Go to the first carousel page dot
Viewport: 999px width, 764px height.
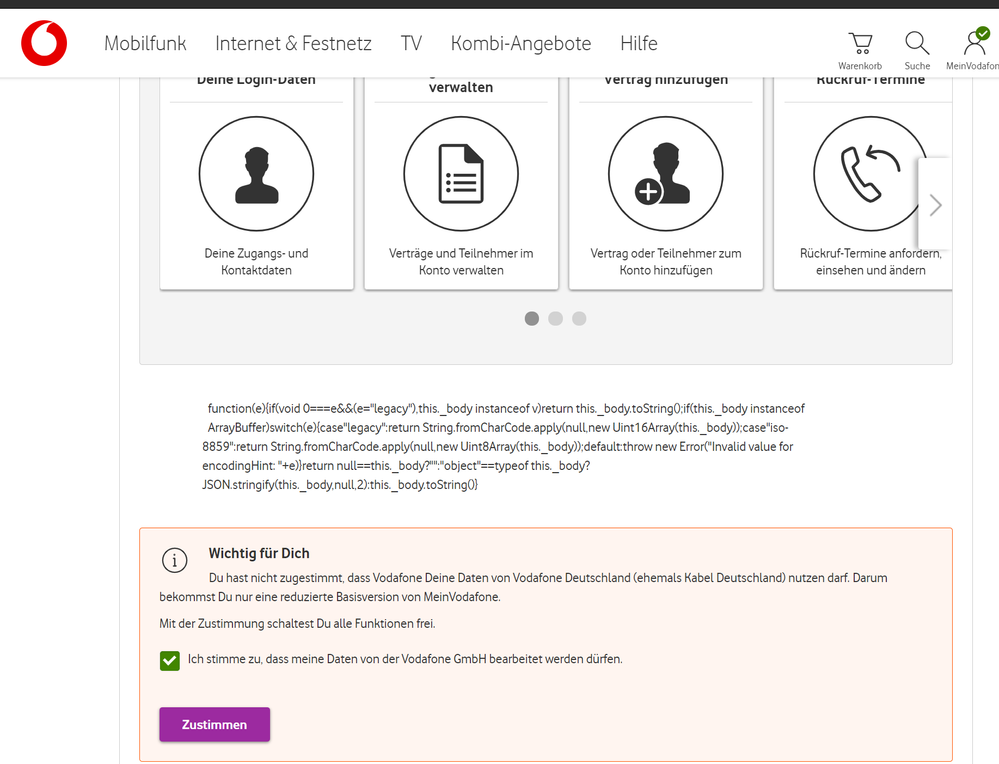[x=532, y=318]
